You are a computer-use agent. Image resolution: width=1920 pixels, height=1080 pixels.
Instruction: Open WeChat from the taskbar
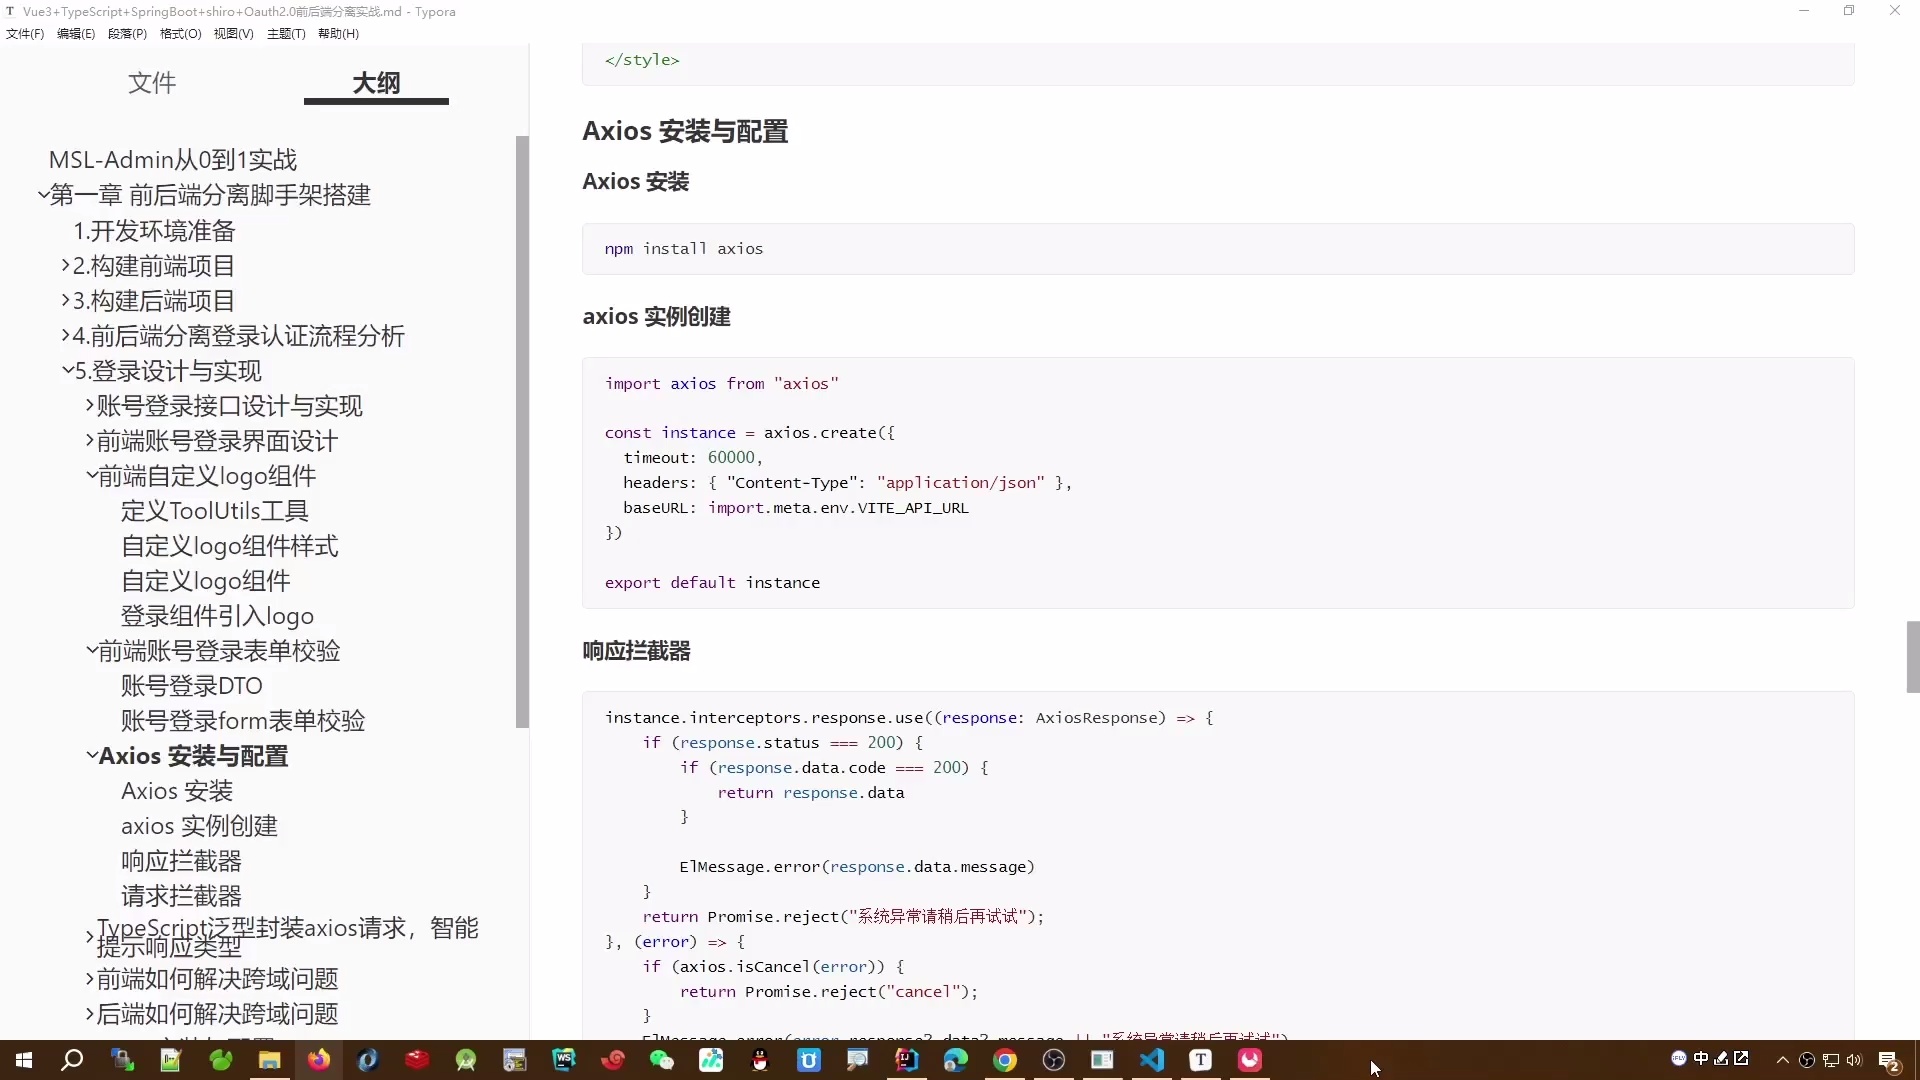663,1061
